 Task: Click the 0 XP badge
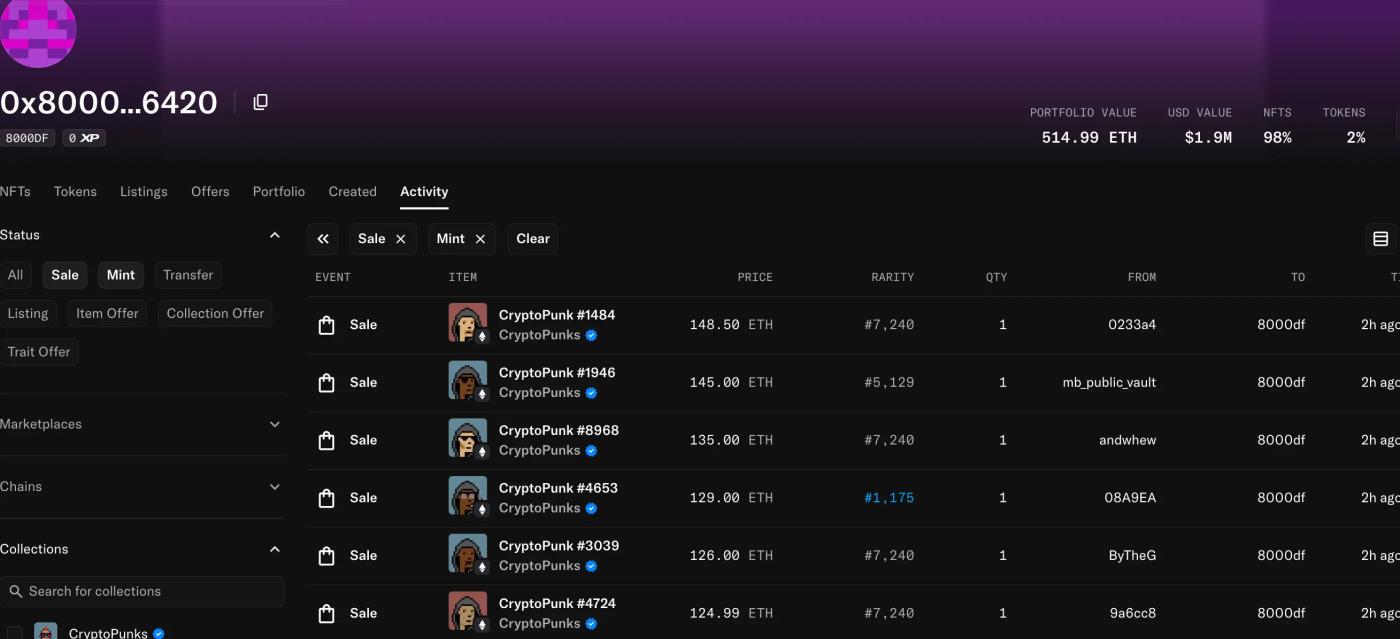84,138
